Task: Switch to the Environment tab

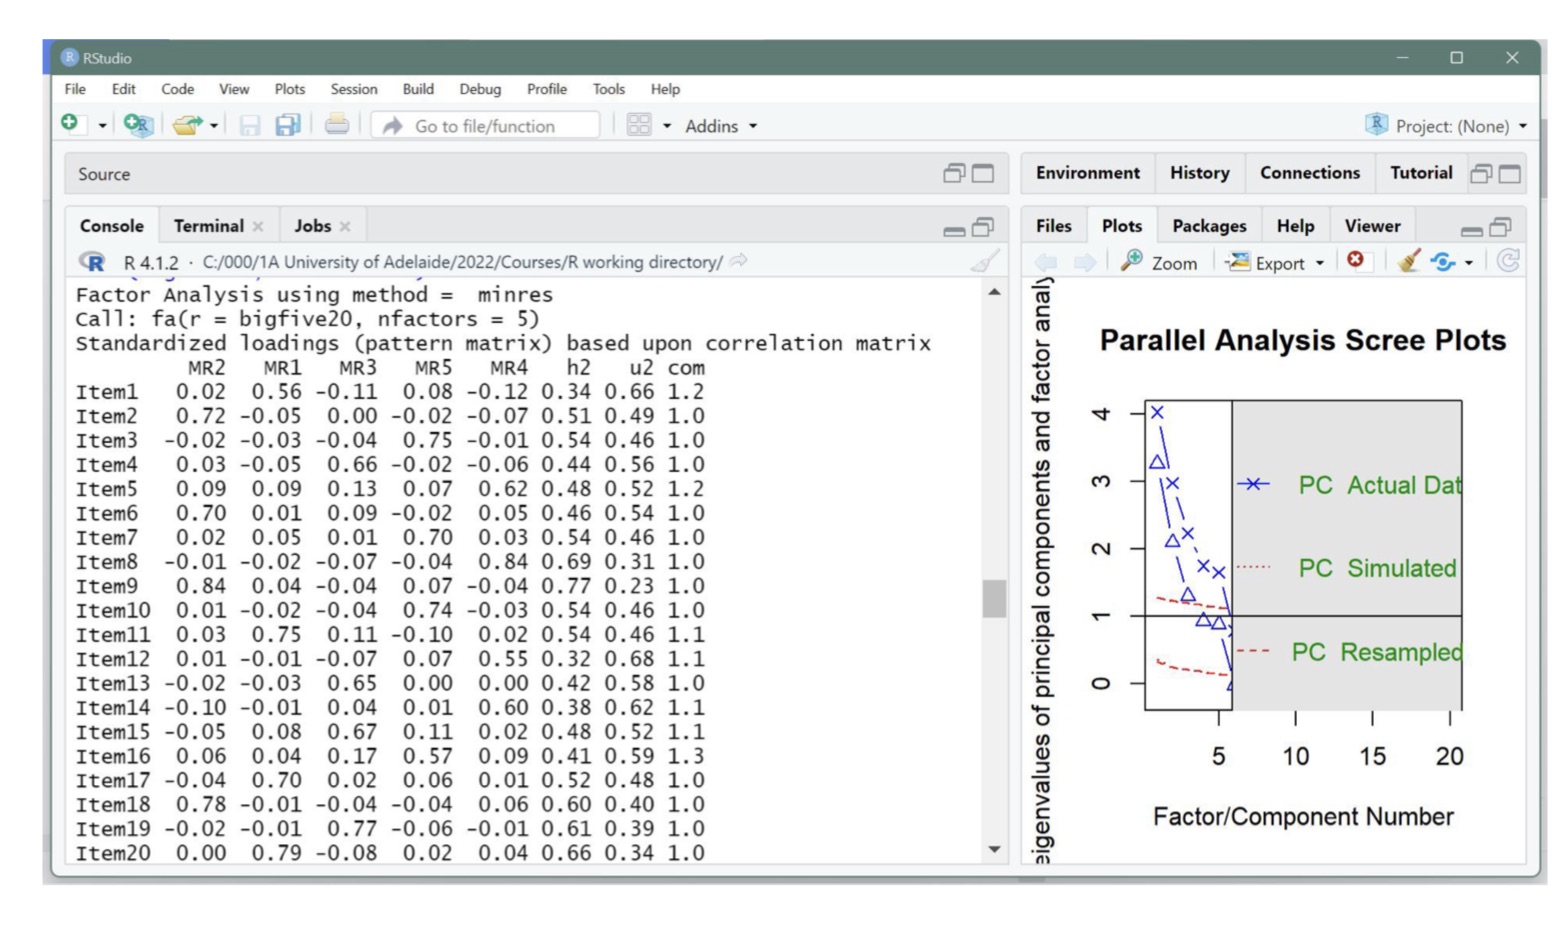Action: point(1088,173)
